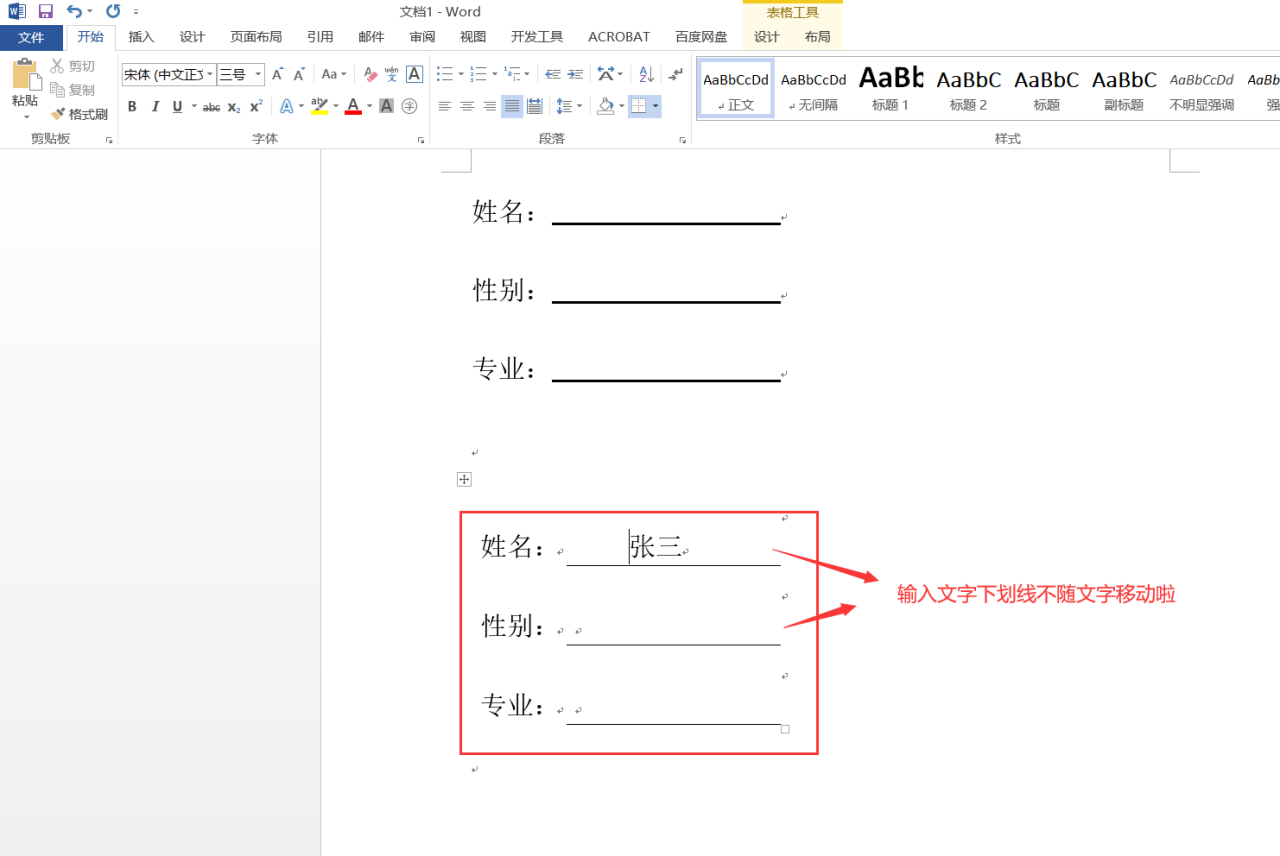This screenshot has height=856, width=1280.
Task: Click the Character Border icon
Action: click(414, 74)
